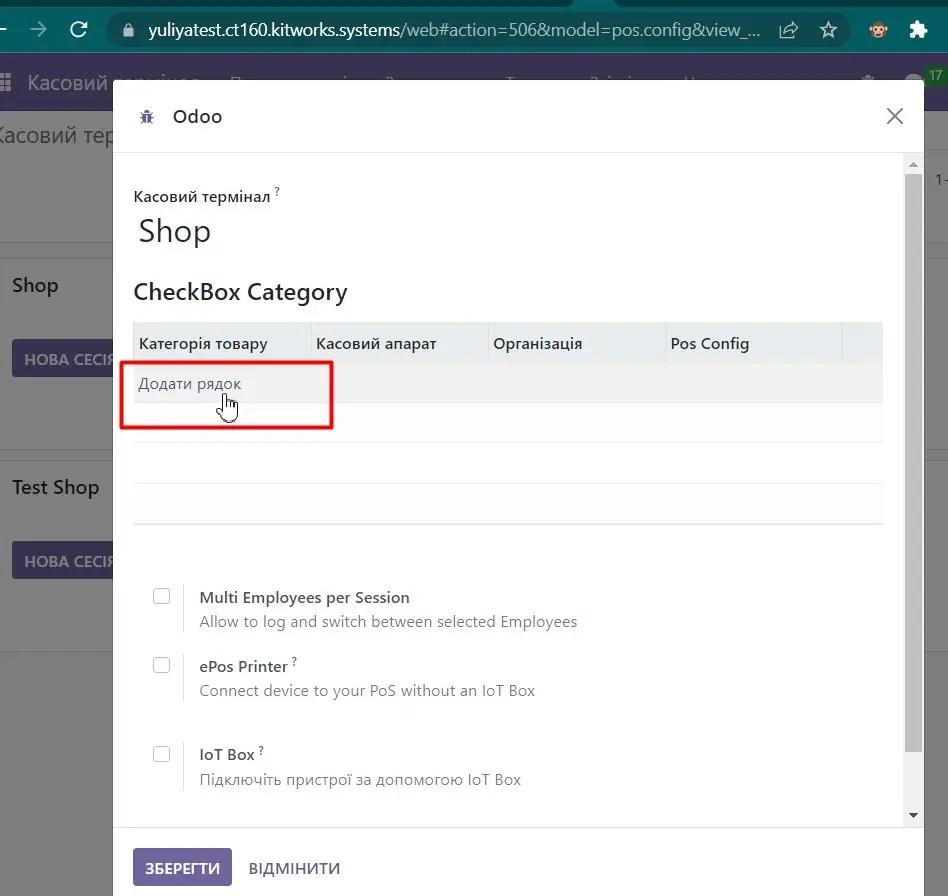Click the dialog scrollbar down arrow

[913, 815]
